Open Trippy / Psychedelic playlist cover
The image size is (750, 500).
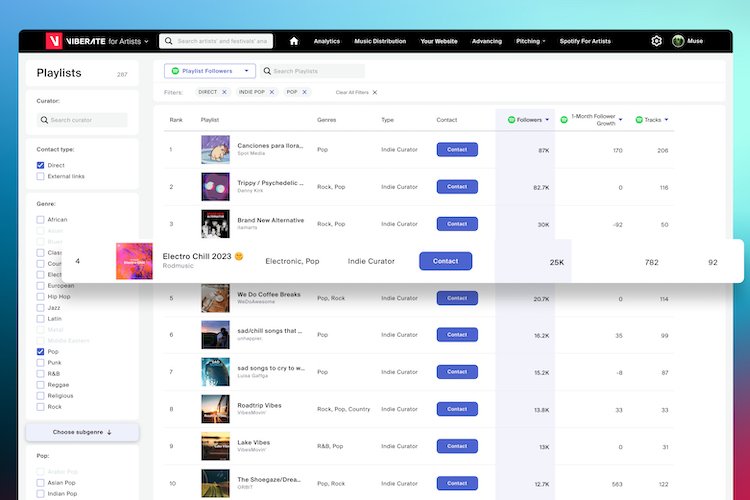pyautogui.click(x=215, y=187)
